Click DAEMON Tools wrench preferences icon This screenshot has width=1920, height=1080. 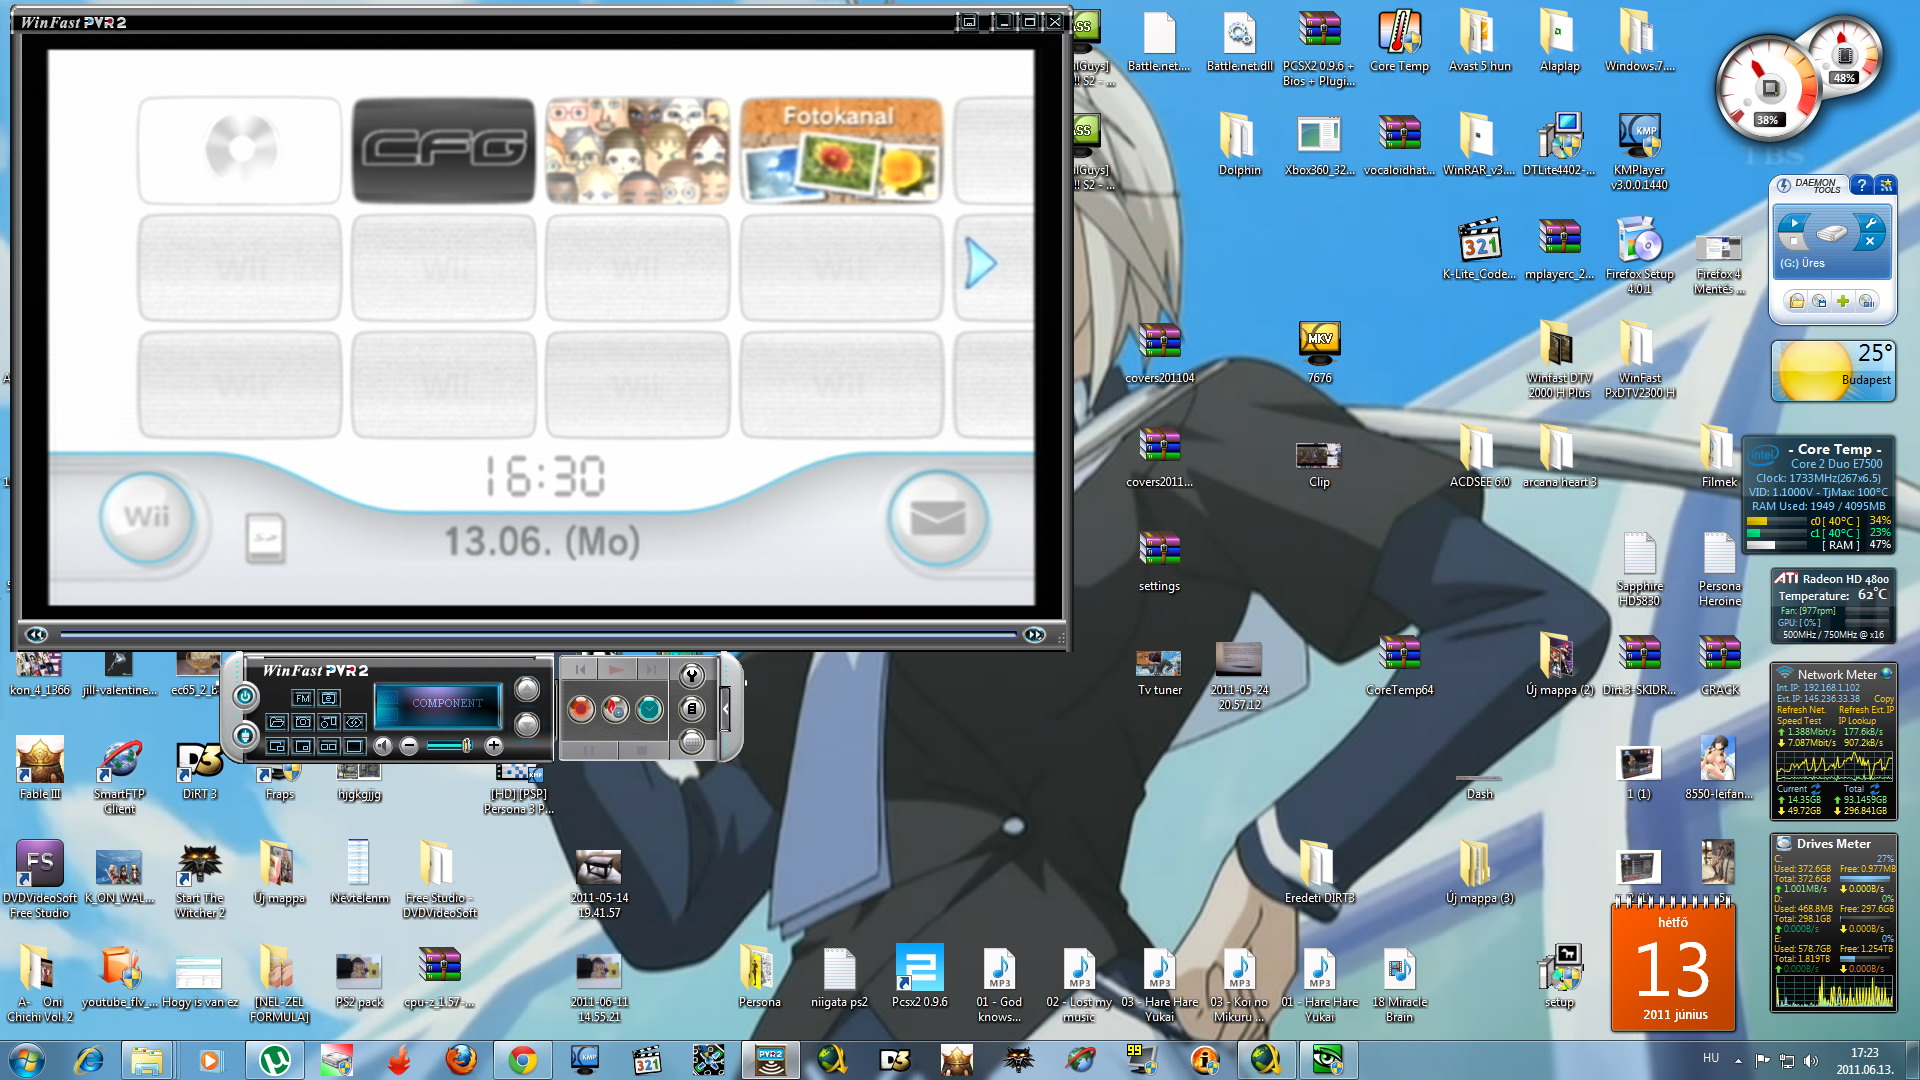[1868, 222]
